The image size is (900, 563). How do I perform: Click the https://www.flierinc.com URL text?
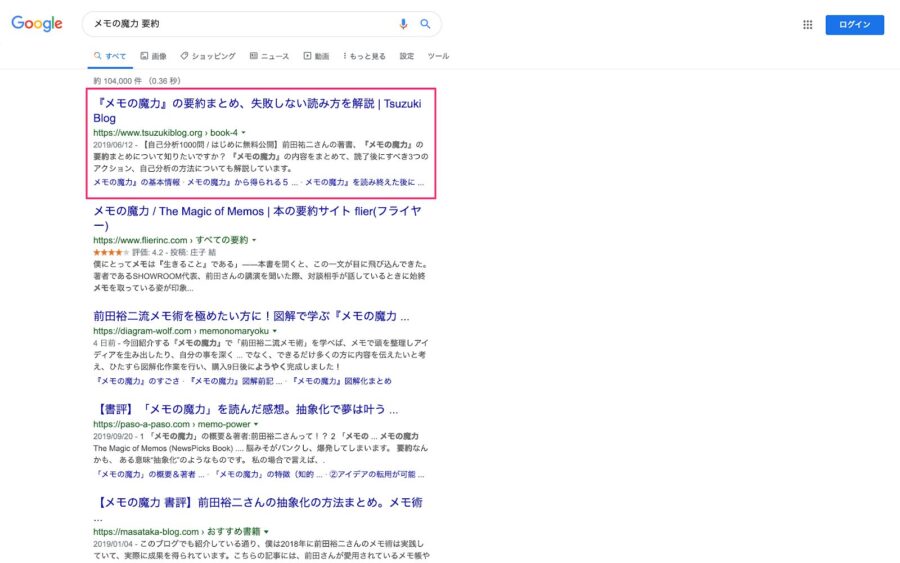point(140,240)
